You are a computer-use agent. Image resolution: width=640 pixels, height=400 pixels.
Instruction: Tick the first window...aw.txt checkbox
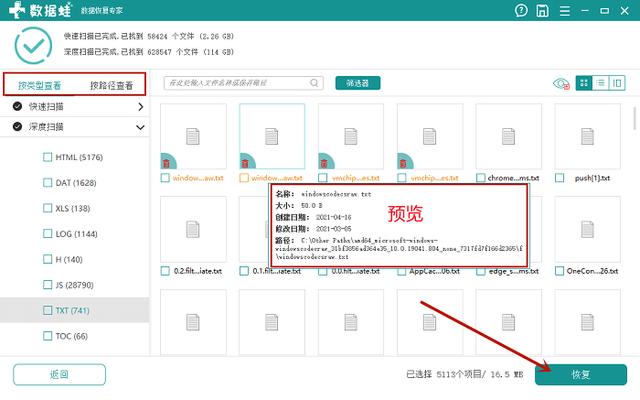165,178
